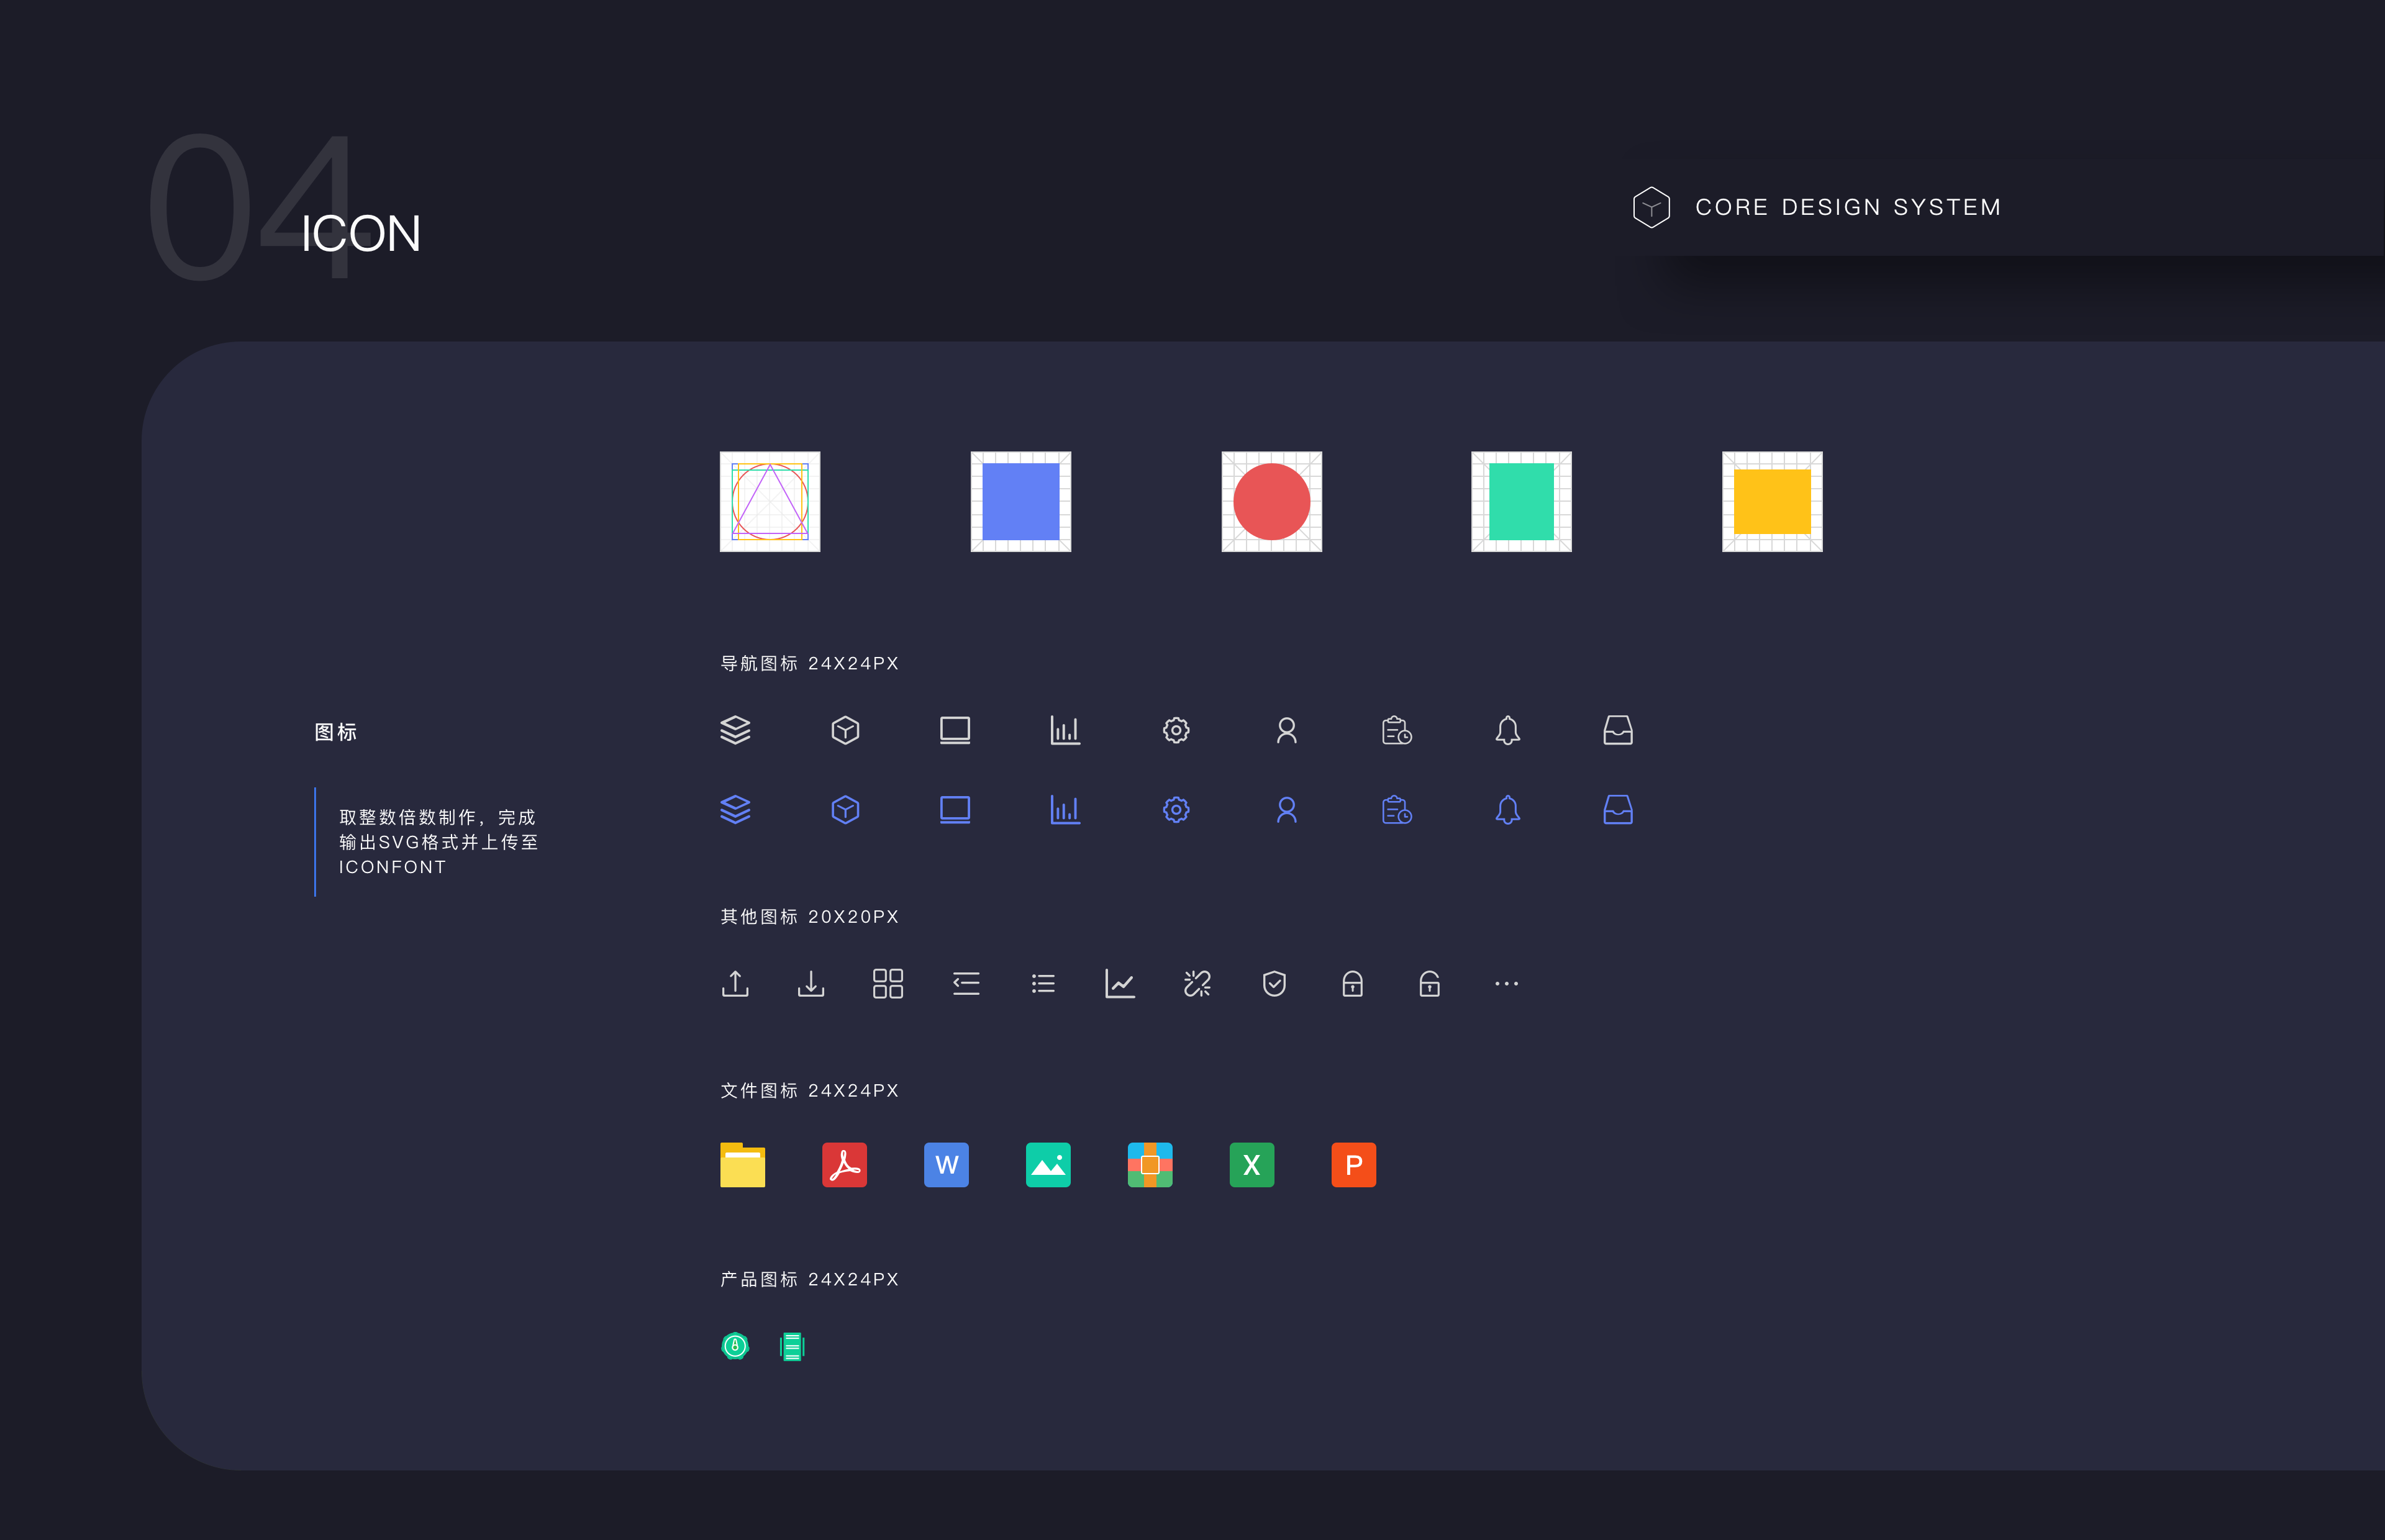Click the white clipboard with clock icon
This screenshot has width=2385, height=1540.
(1396, 730)
